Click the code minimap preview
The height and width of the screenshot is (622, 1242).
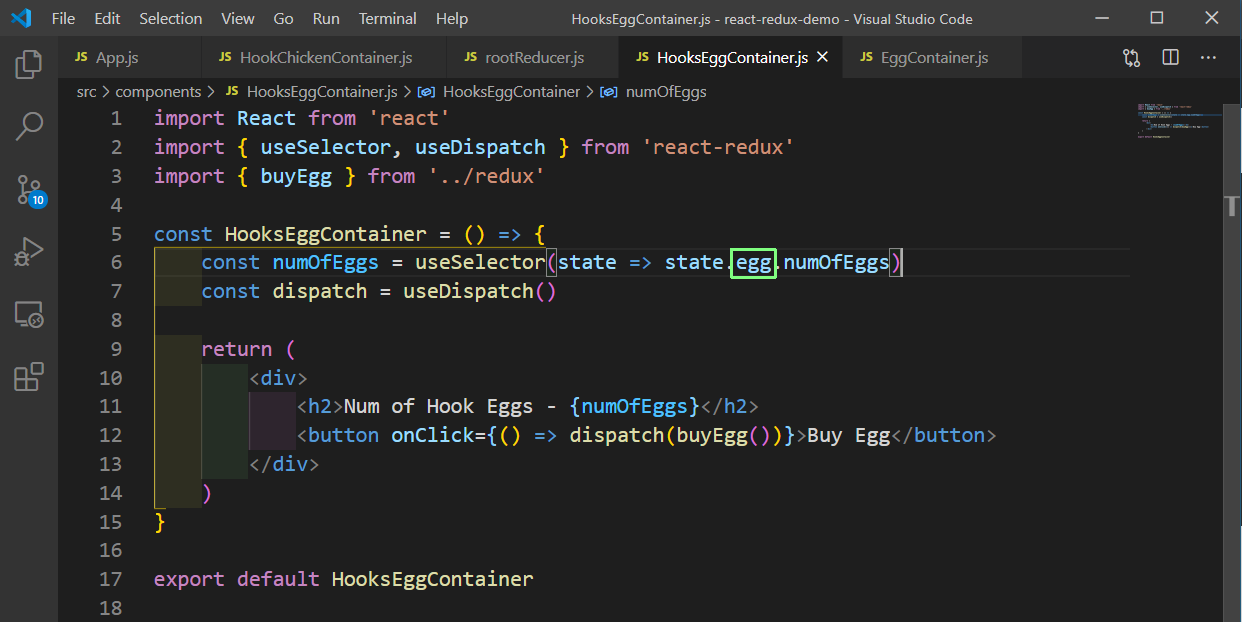(x=1178, y=120)
